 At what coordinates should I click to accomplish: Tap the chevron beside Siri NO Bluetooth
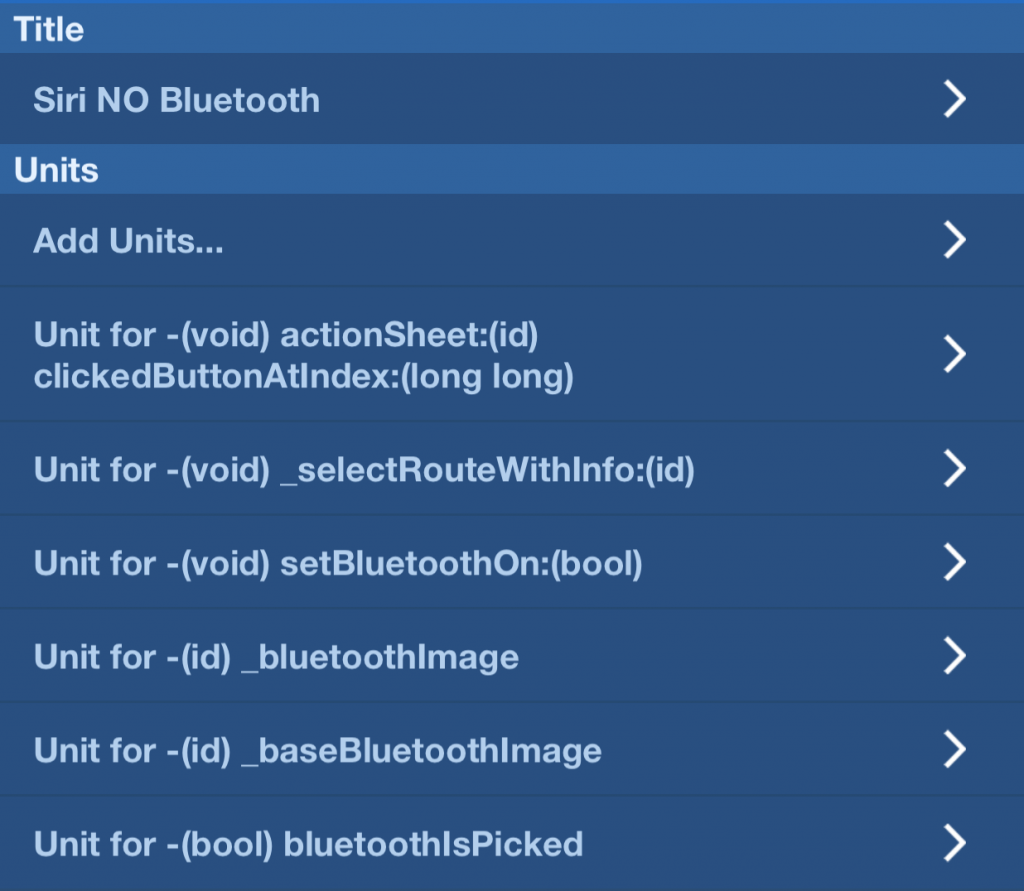tap(954, 99)
